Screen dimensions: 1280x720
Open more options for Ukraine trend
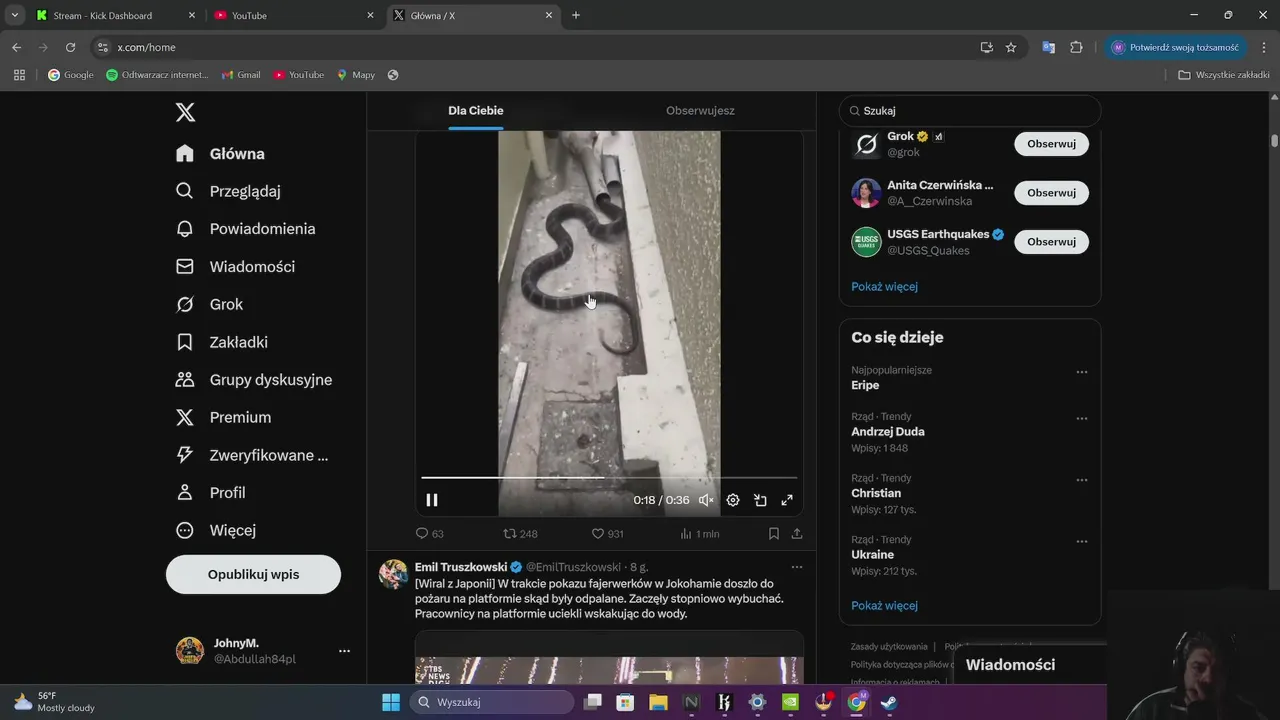(x=1081, y=542)
